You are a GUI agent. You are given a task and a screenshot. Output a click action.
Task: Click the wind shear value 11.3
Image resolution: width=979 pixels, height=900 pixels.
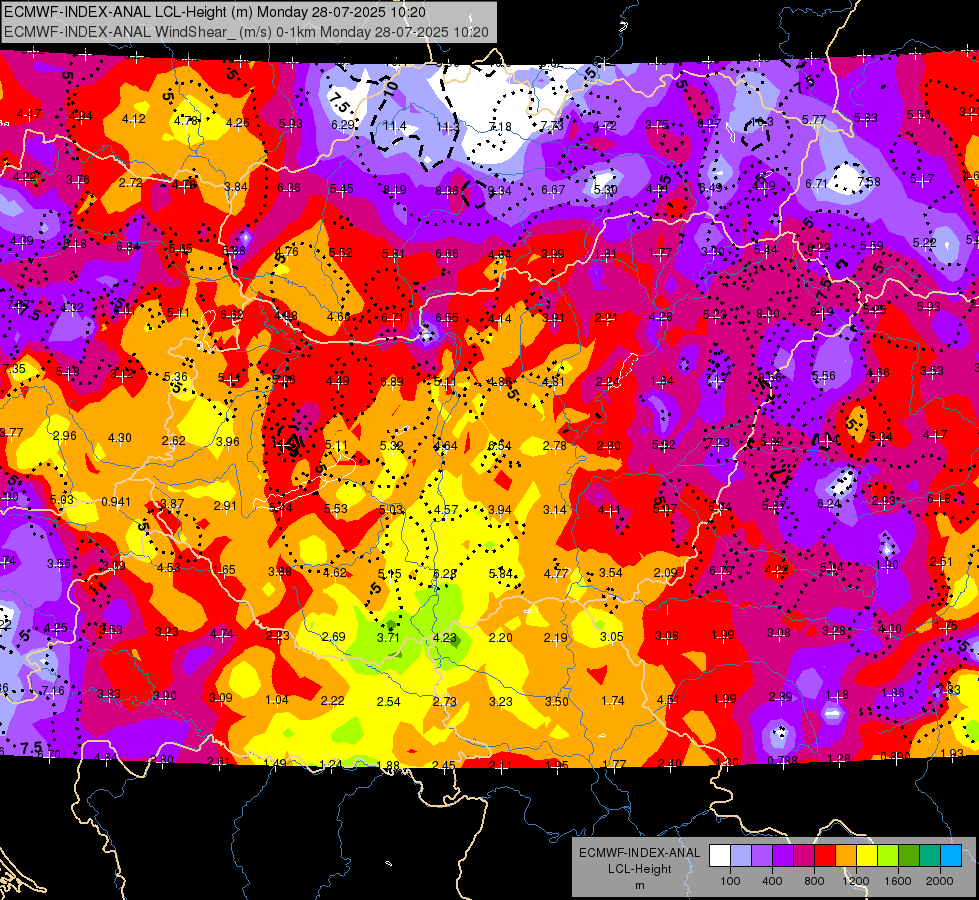point(447,127)
